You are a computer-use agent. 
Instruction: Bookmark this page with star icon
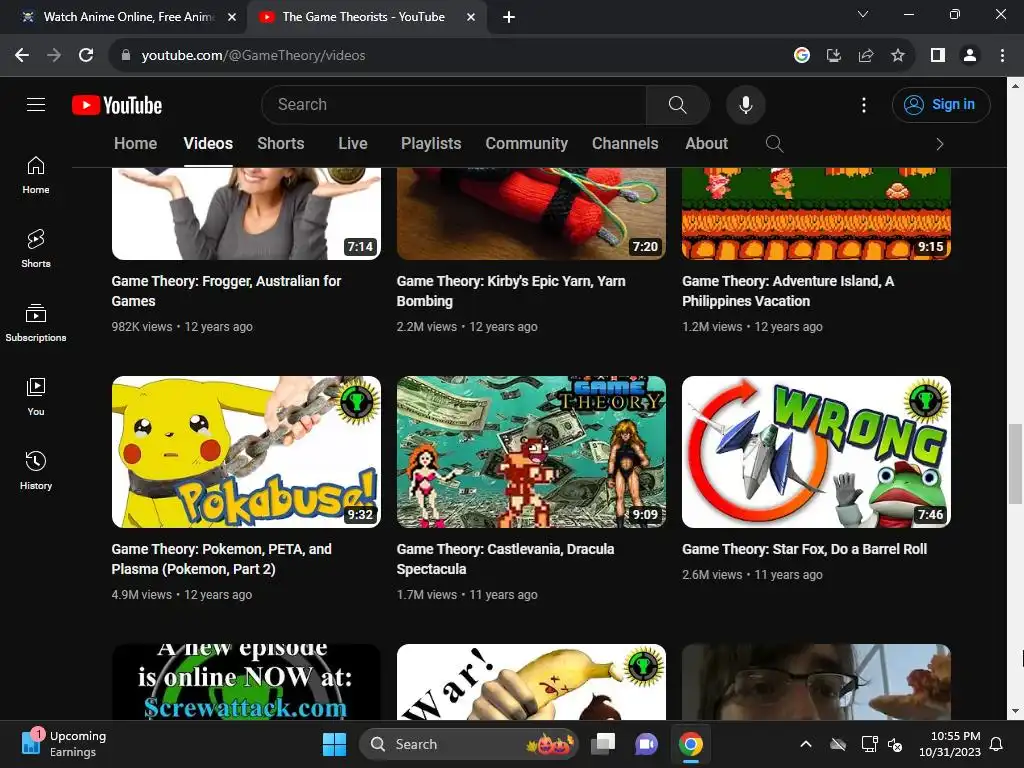point(898,56)
